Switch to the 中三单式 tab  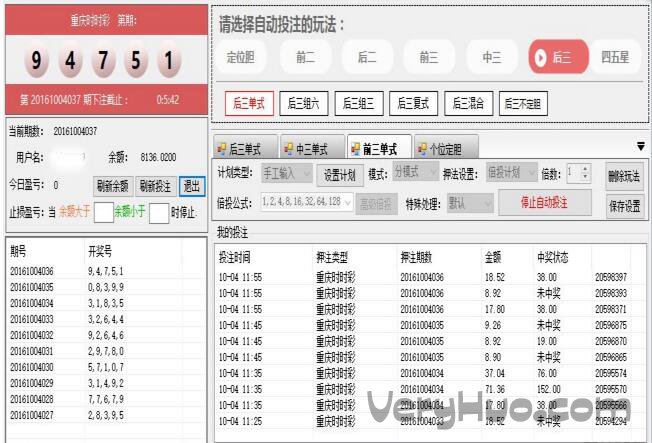point(313,146)
